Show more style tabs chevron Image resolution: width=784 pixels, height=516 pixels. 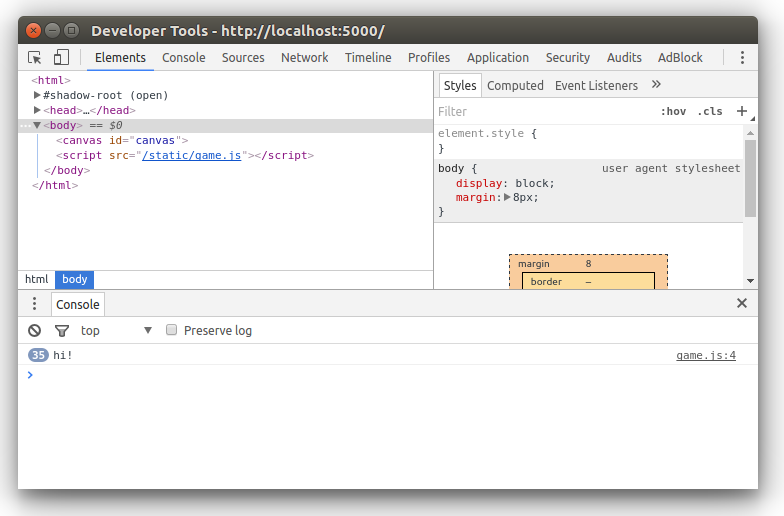[656, 84]
